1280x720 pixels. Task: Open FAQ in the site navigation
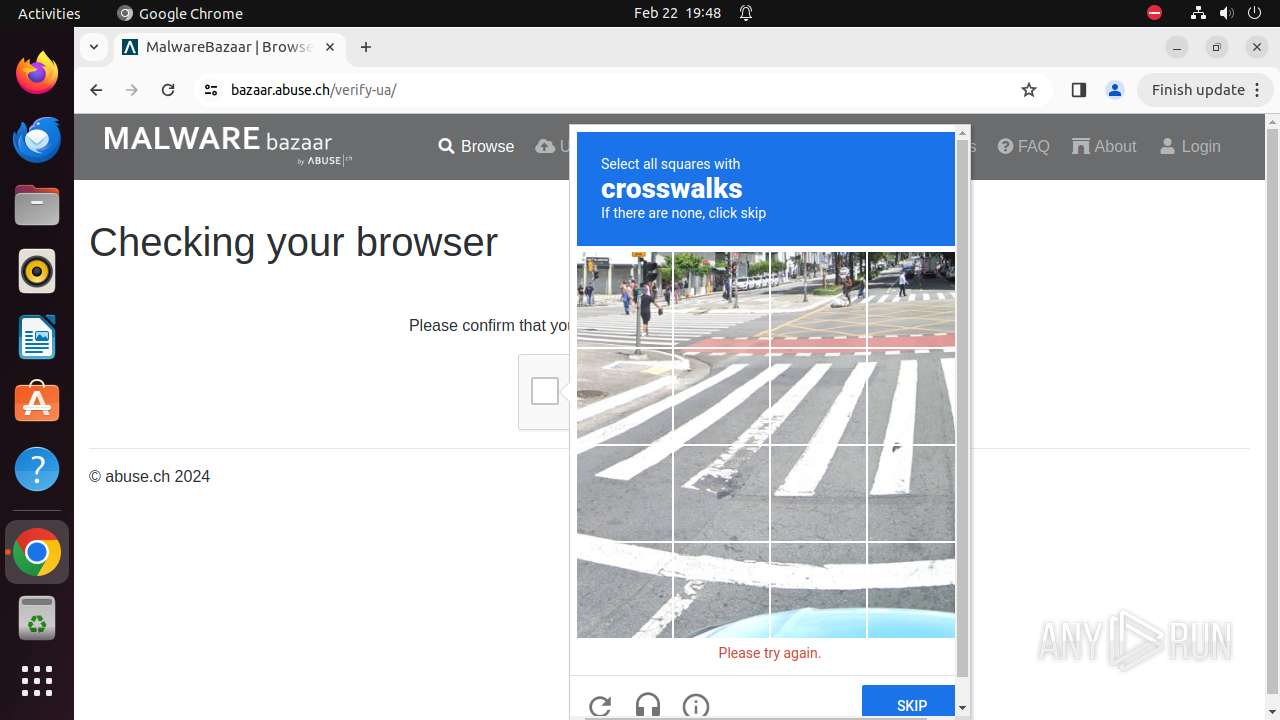(x=1024, y=146)
